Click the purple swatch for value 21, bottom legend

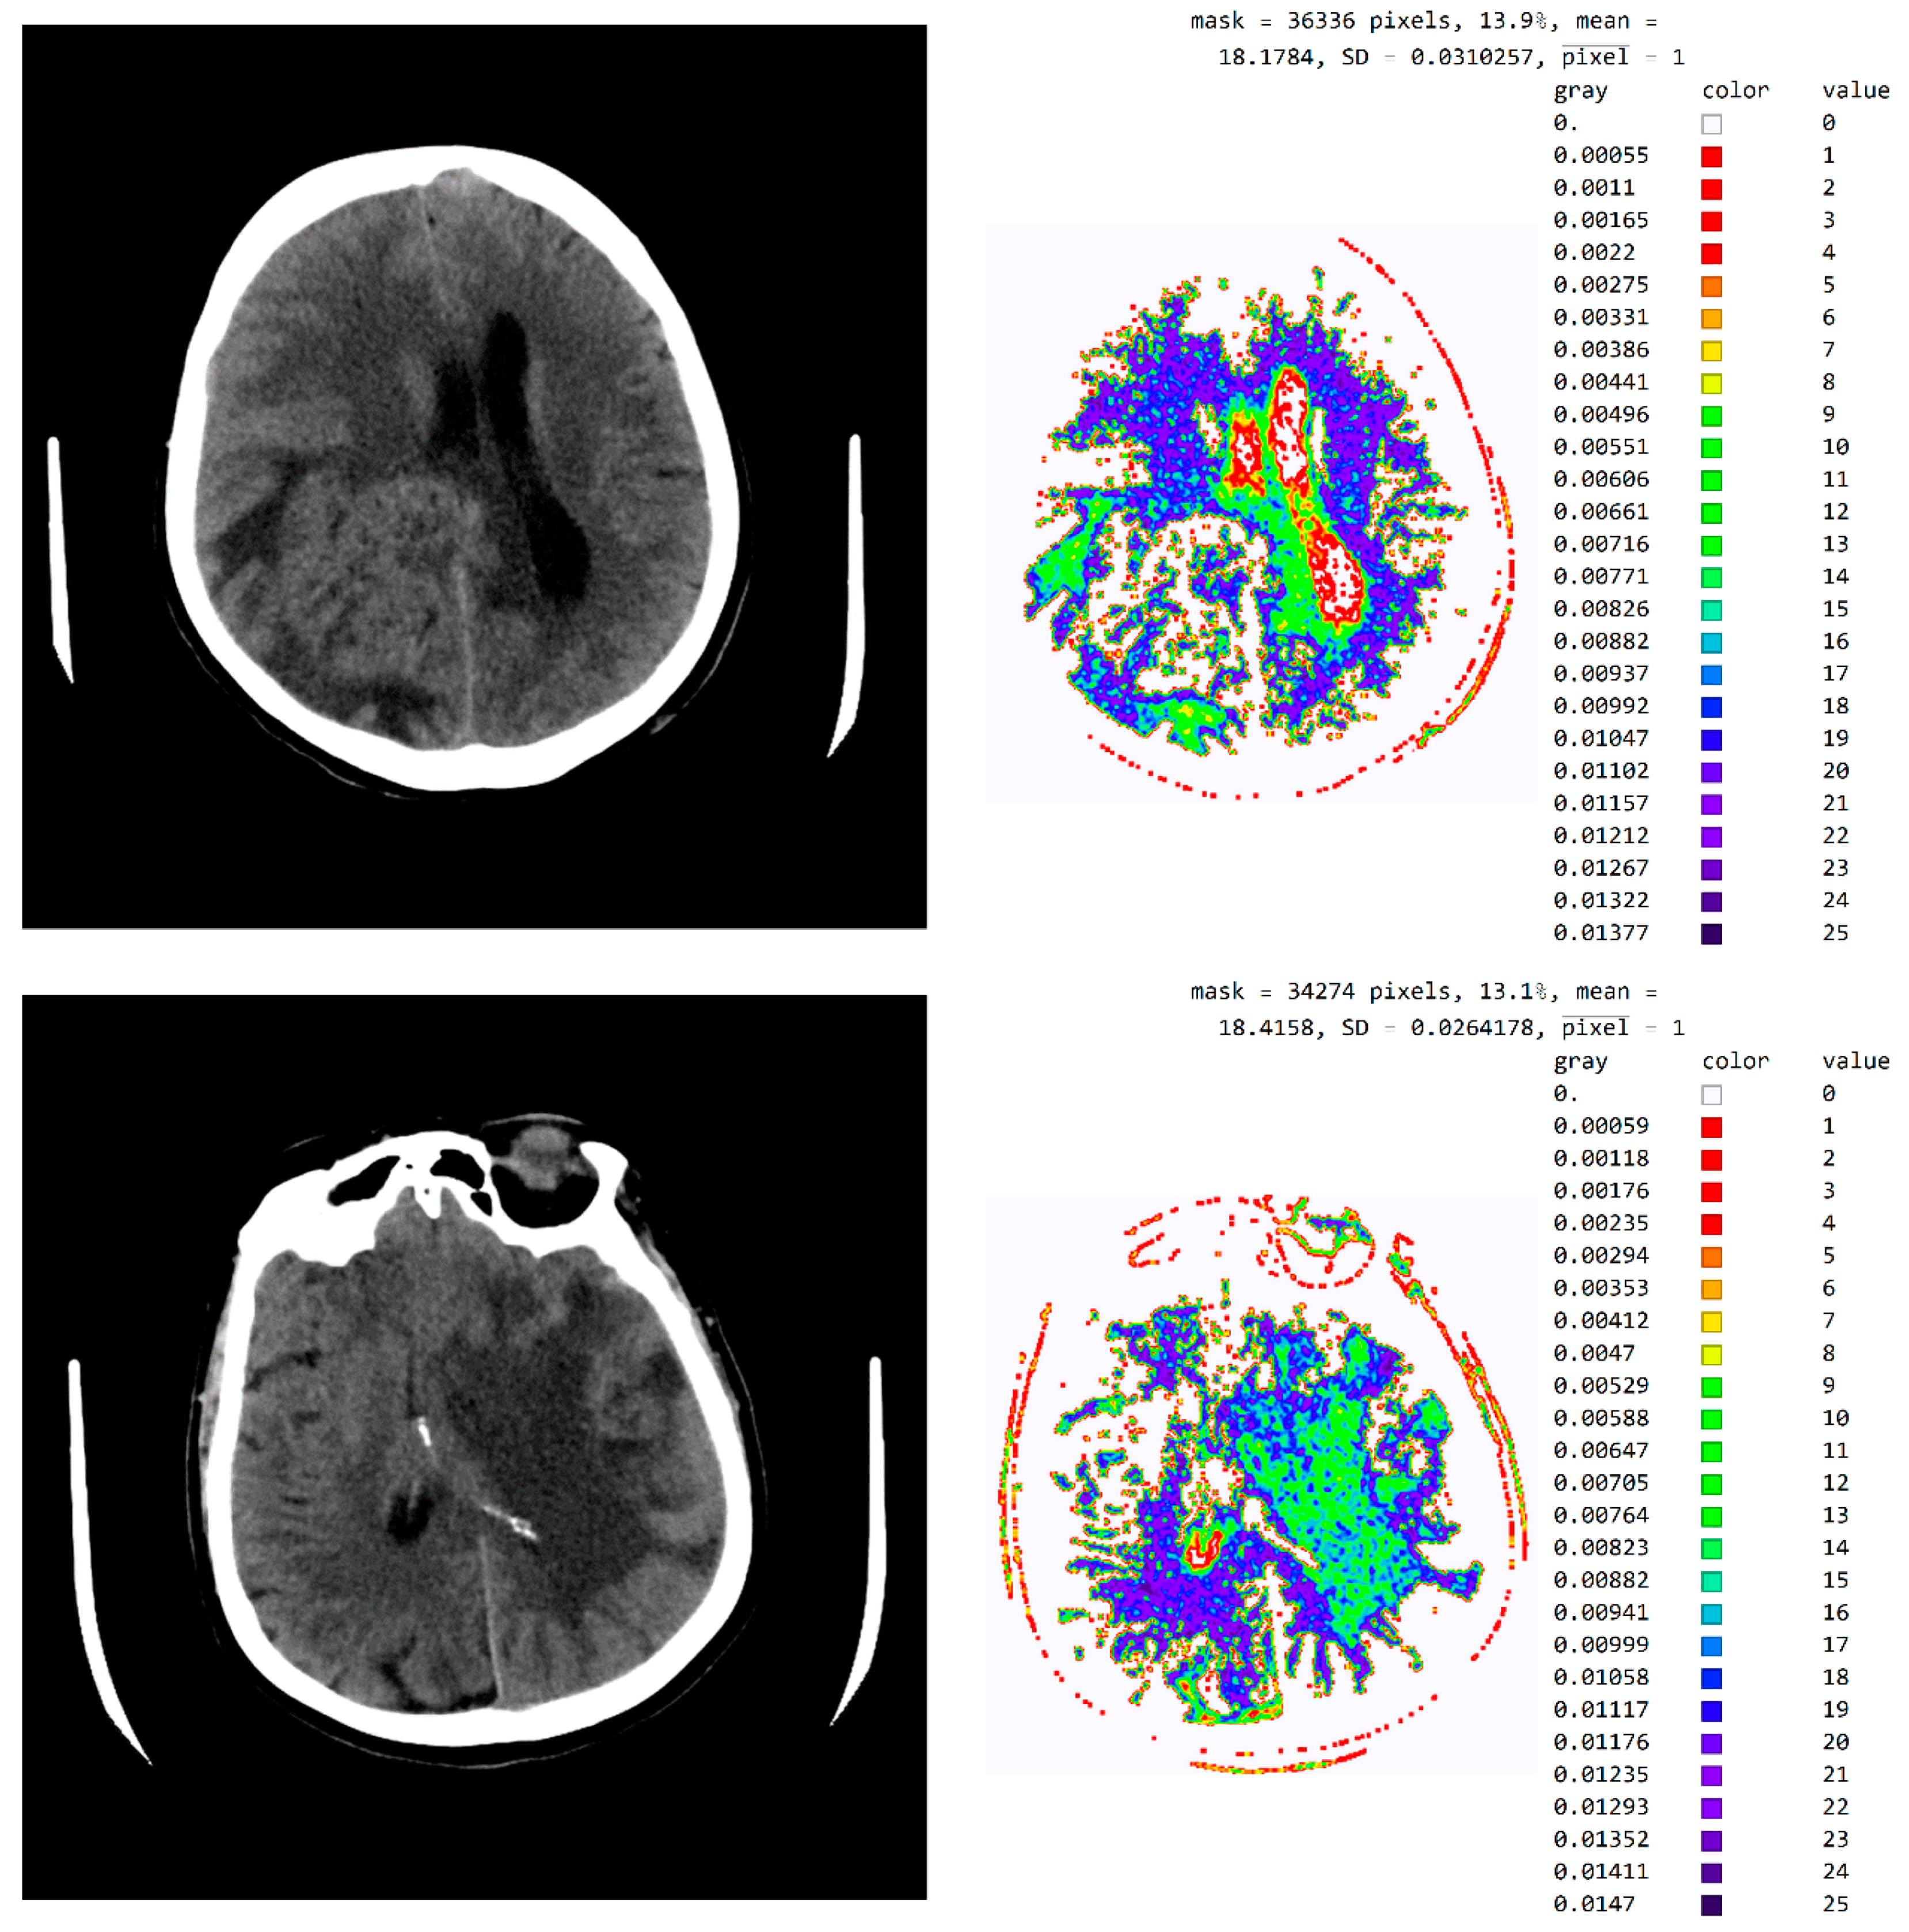[1711, 1775]
